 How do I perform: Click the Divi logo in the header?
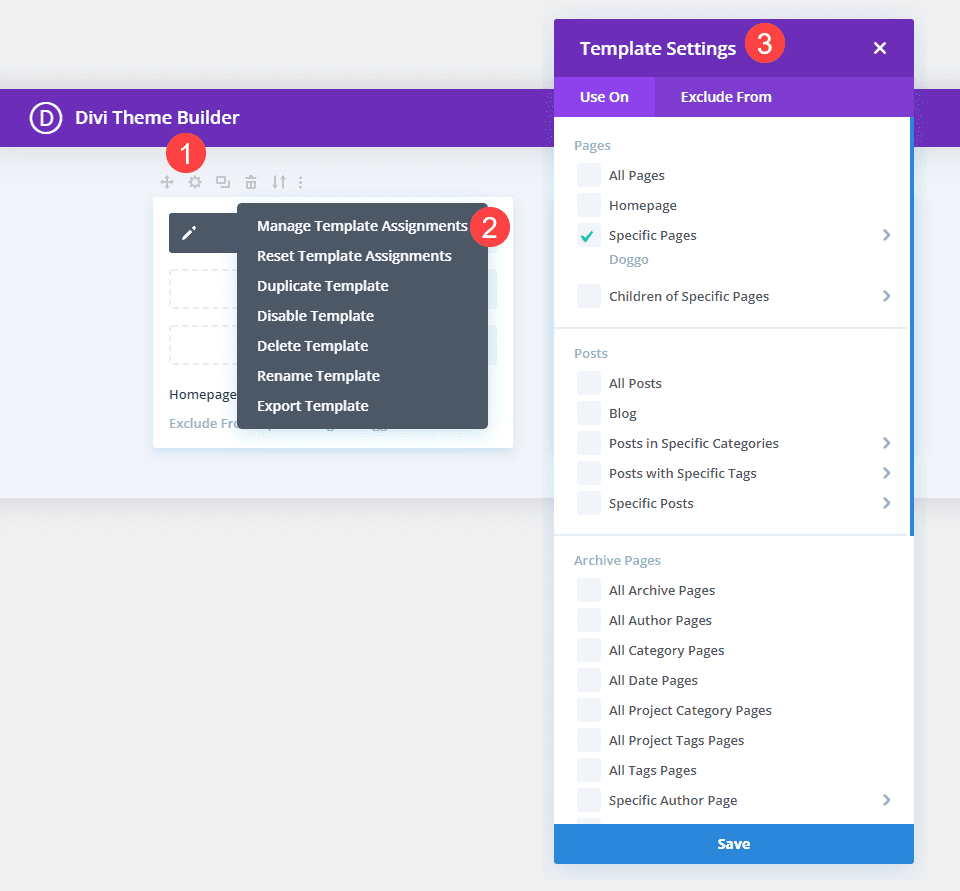46,117
